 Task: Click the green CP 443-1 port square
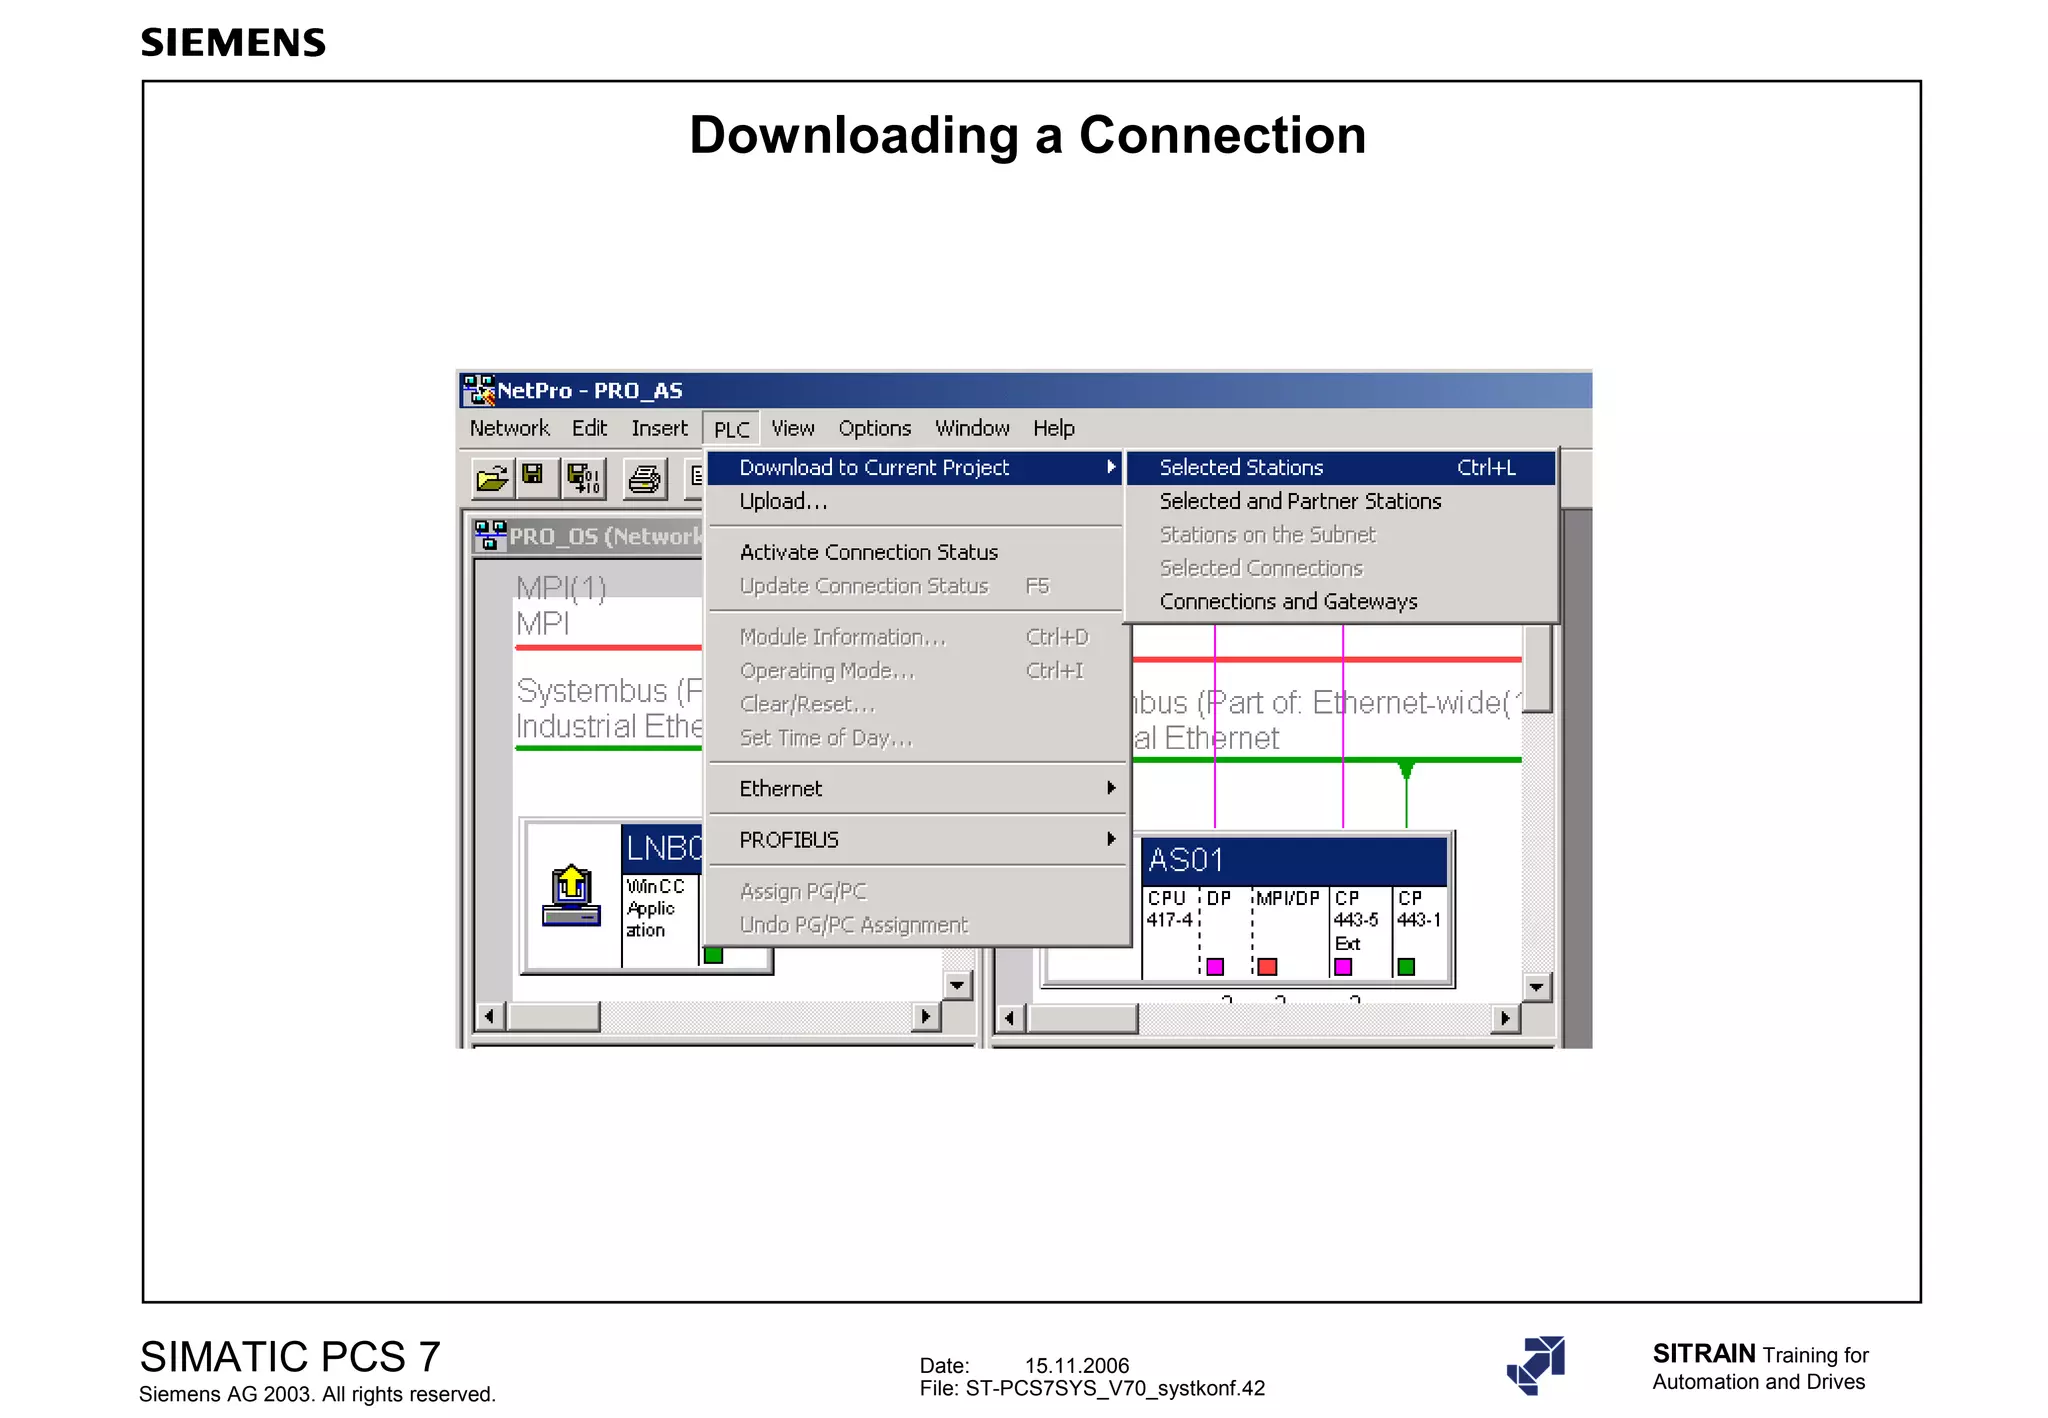coord(1406,967)
